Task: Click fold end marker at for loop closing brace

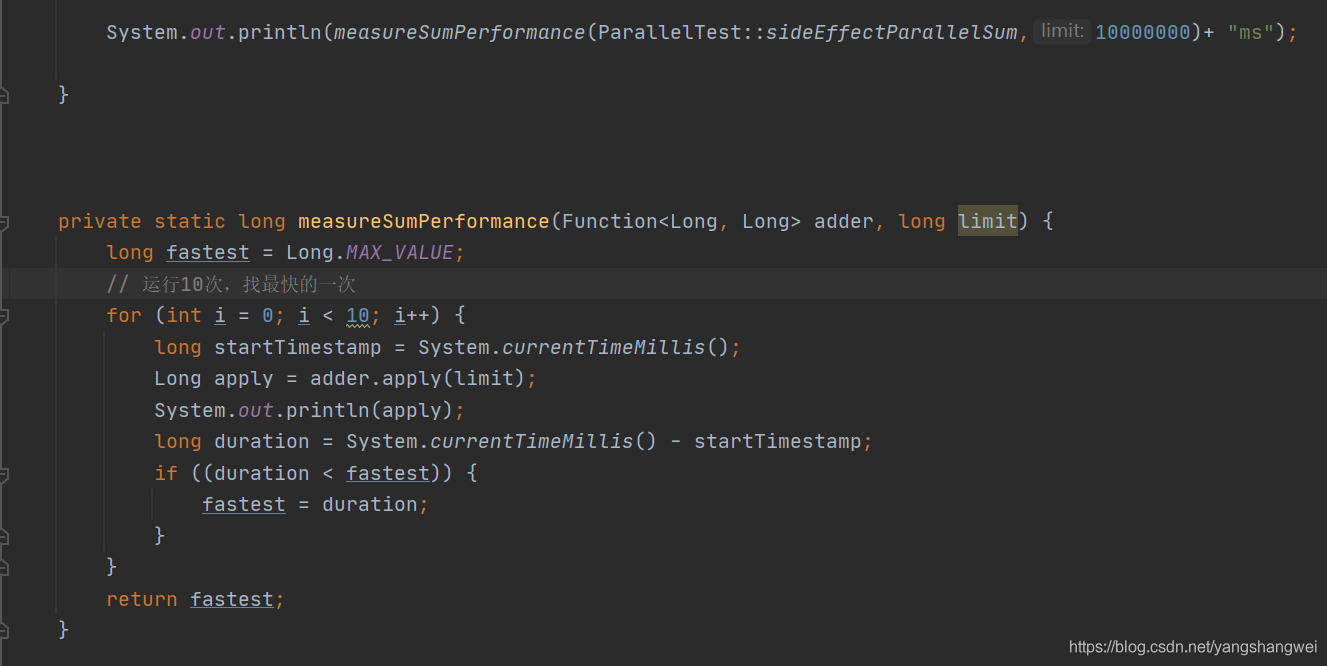Action: [4, 567]
